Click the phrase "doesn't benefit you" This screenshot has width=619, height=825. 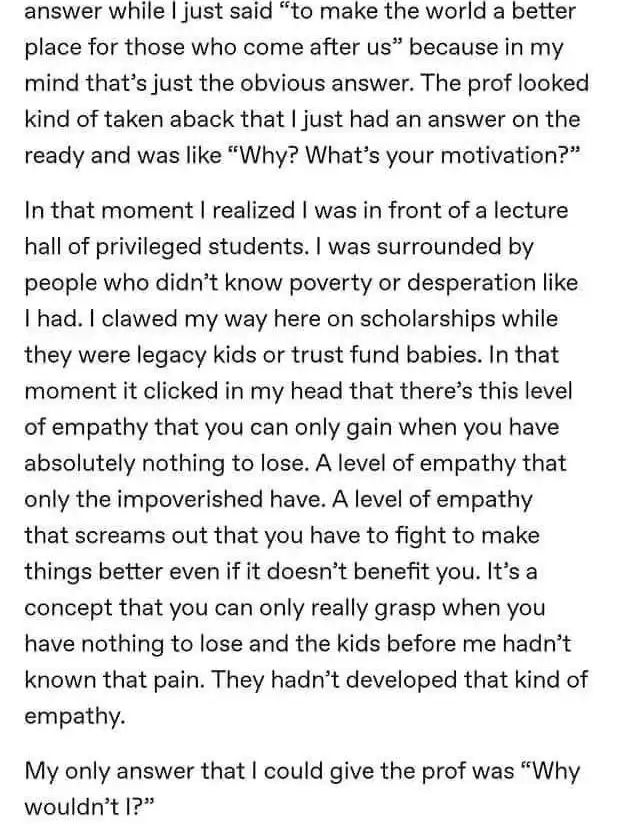(373, 572)
